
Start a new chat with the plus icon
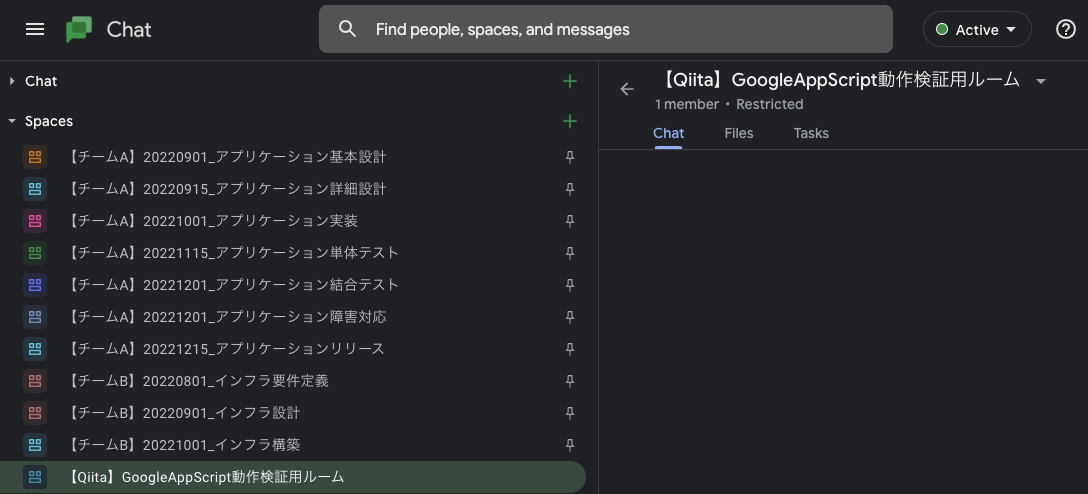point(570,81)
